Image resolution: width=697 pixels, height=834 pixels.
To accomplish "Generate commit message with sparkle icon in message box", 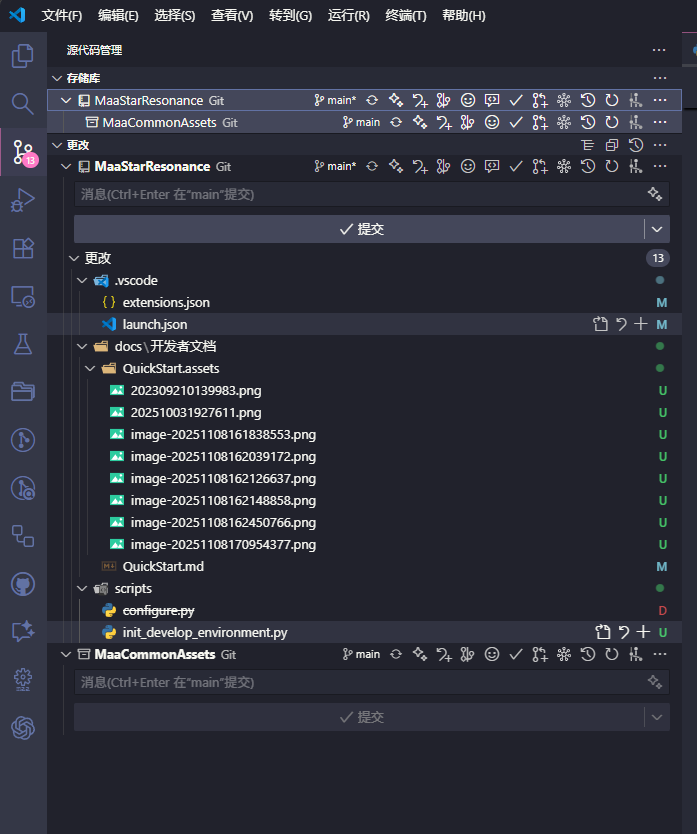I will pyautogui.click(x=655, y=194).
